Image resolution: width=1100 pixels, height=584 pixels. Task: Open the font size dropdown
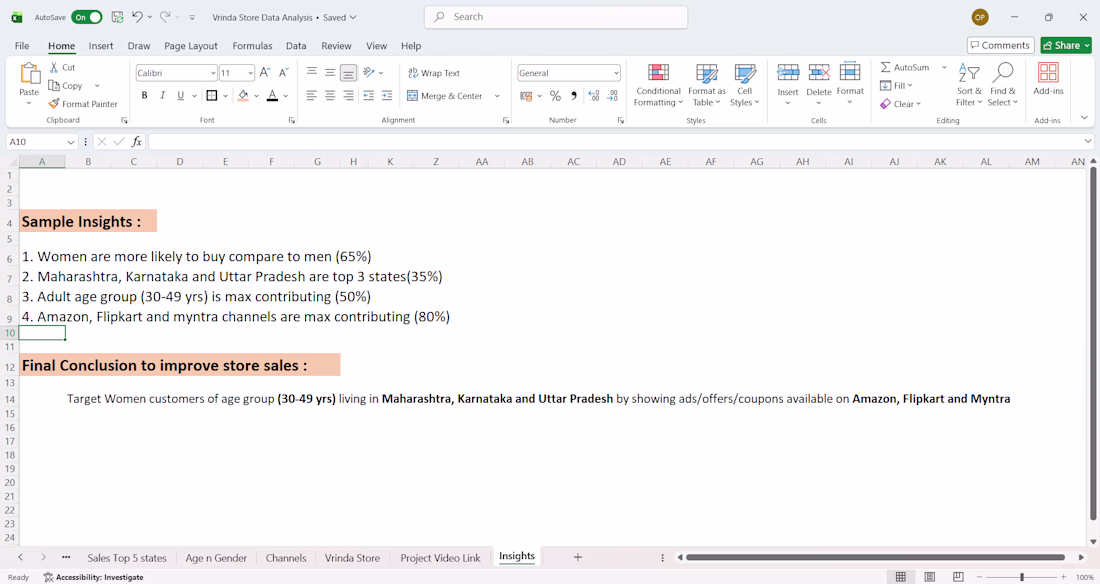[x=250, y=73]
